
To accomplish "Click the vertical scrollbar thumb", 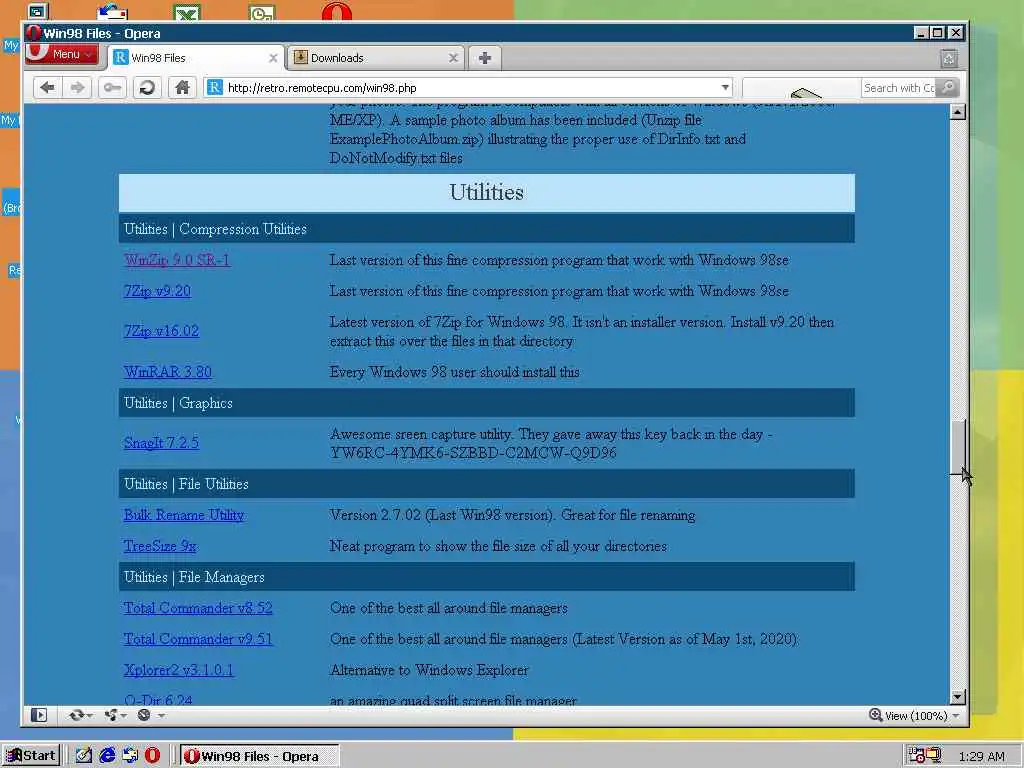I will coord(957,448).
